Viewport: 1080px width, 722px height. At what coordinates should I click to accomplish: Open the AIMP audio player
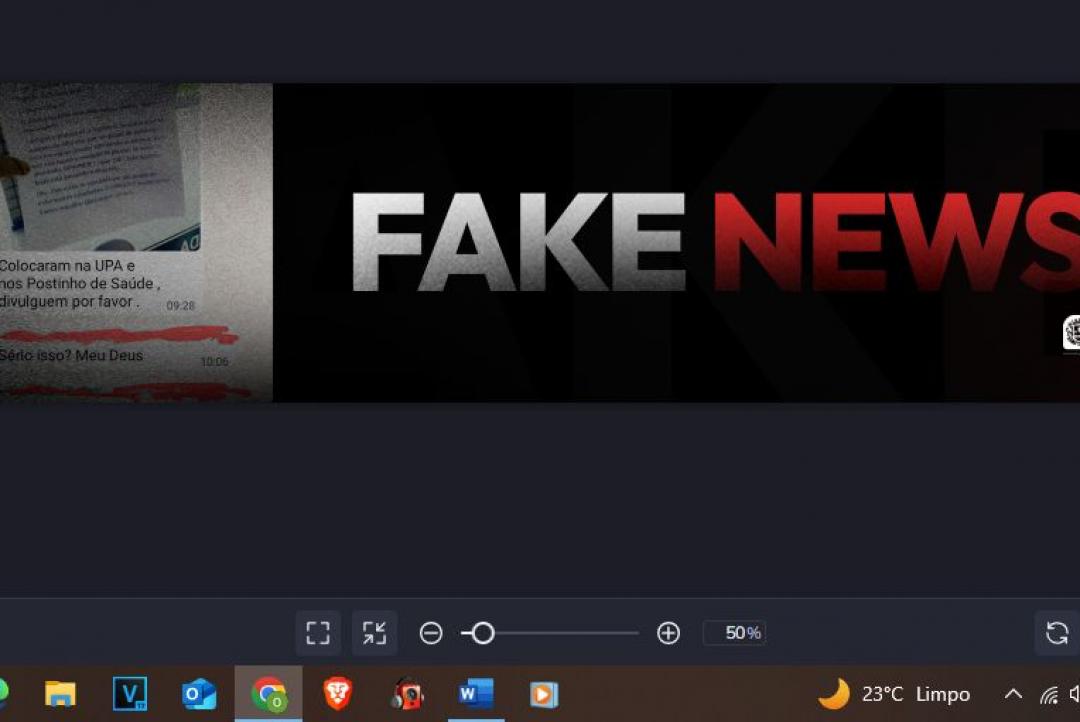407,694
